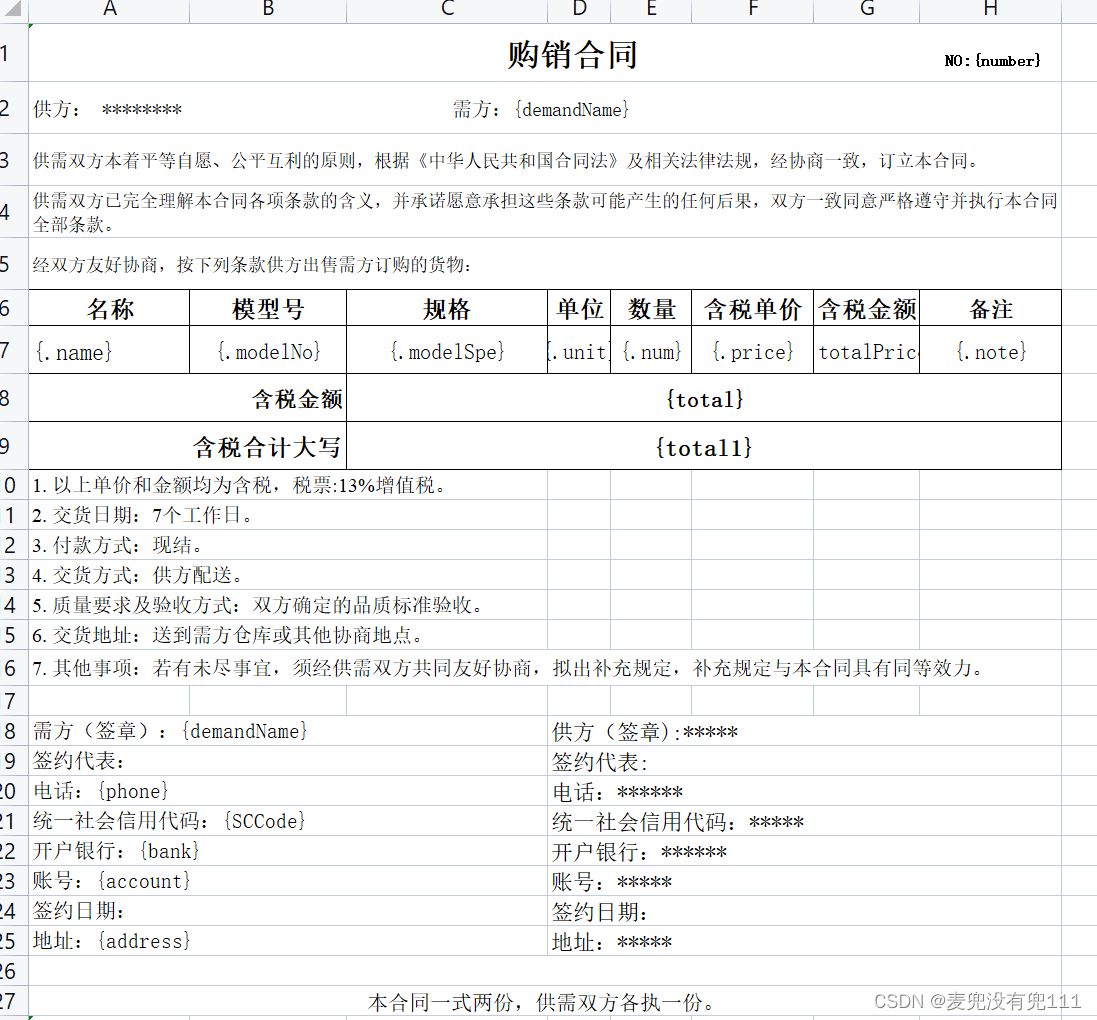Click the 备注 header cell
1097x1020 pixels.
tap(991, 309)
